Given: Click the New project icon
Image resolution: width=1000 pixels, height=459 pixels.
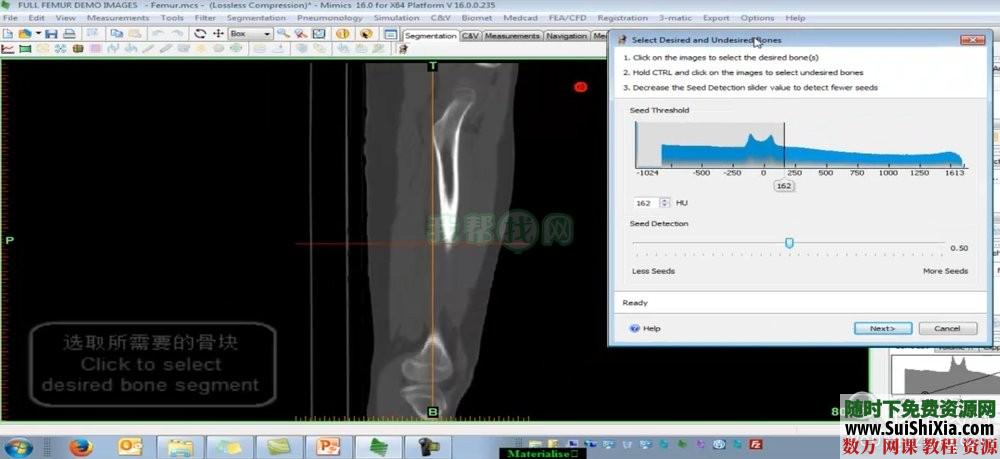Looking at the screenshot, I should (7, 33).
